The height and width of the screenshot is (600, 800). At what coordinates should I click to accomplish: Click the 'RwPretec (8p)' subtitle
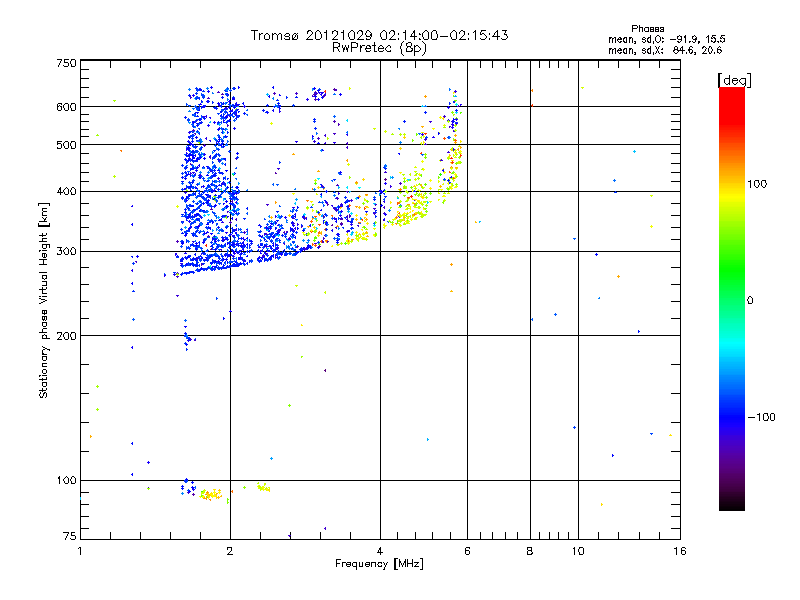point(379,48)
